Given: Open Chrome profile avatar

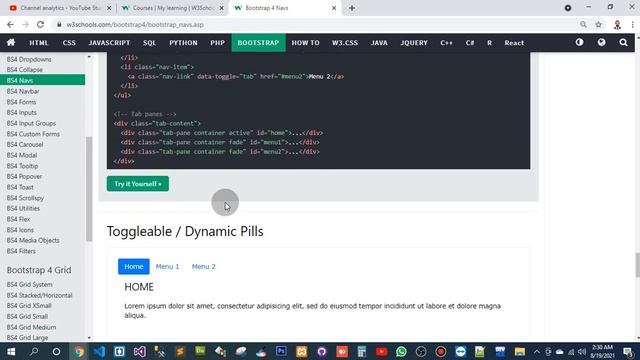Looking at the screenshot, I should click(x=617, y=24).
